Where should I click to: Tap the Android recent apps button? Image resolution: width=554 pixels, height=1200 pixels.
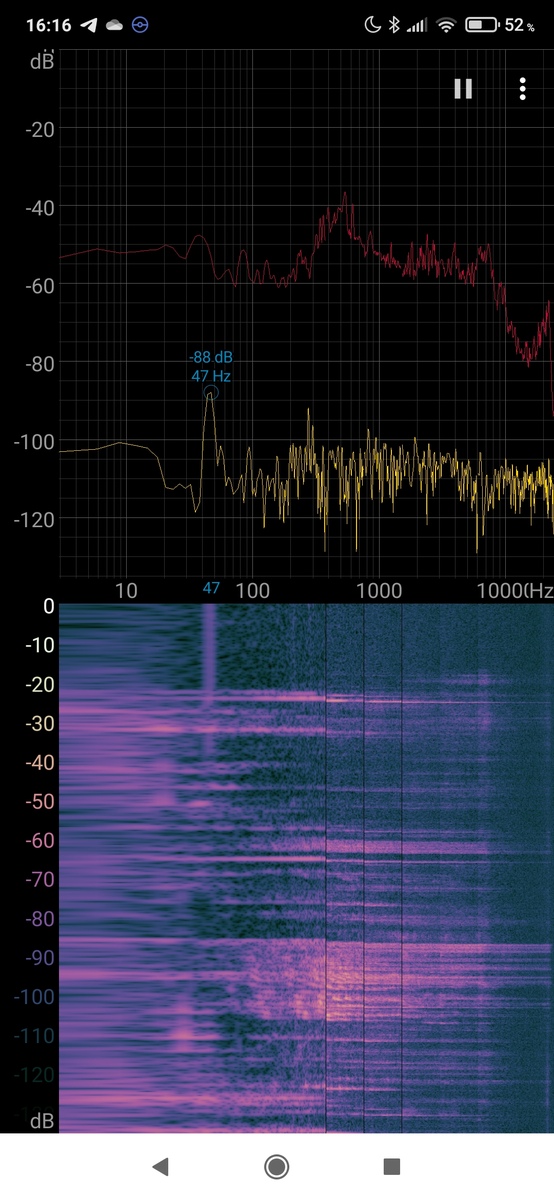tap(392, 1166)
